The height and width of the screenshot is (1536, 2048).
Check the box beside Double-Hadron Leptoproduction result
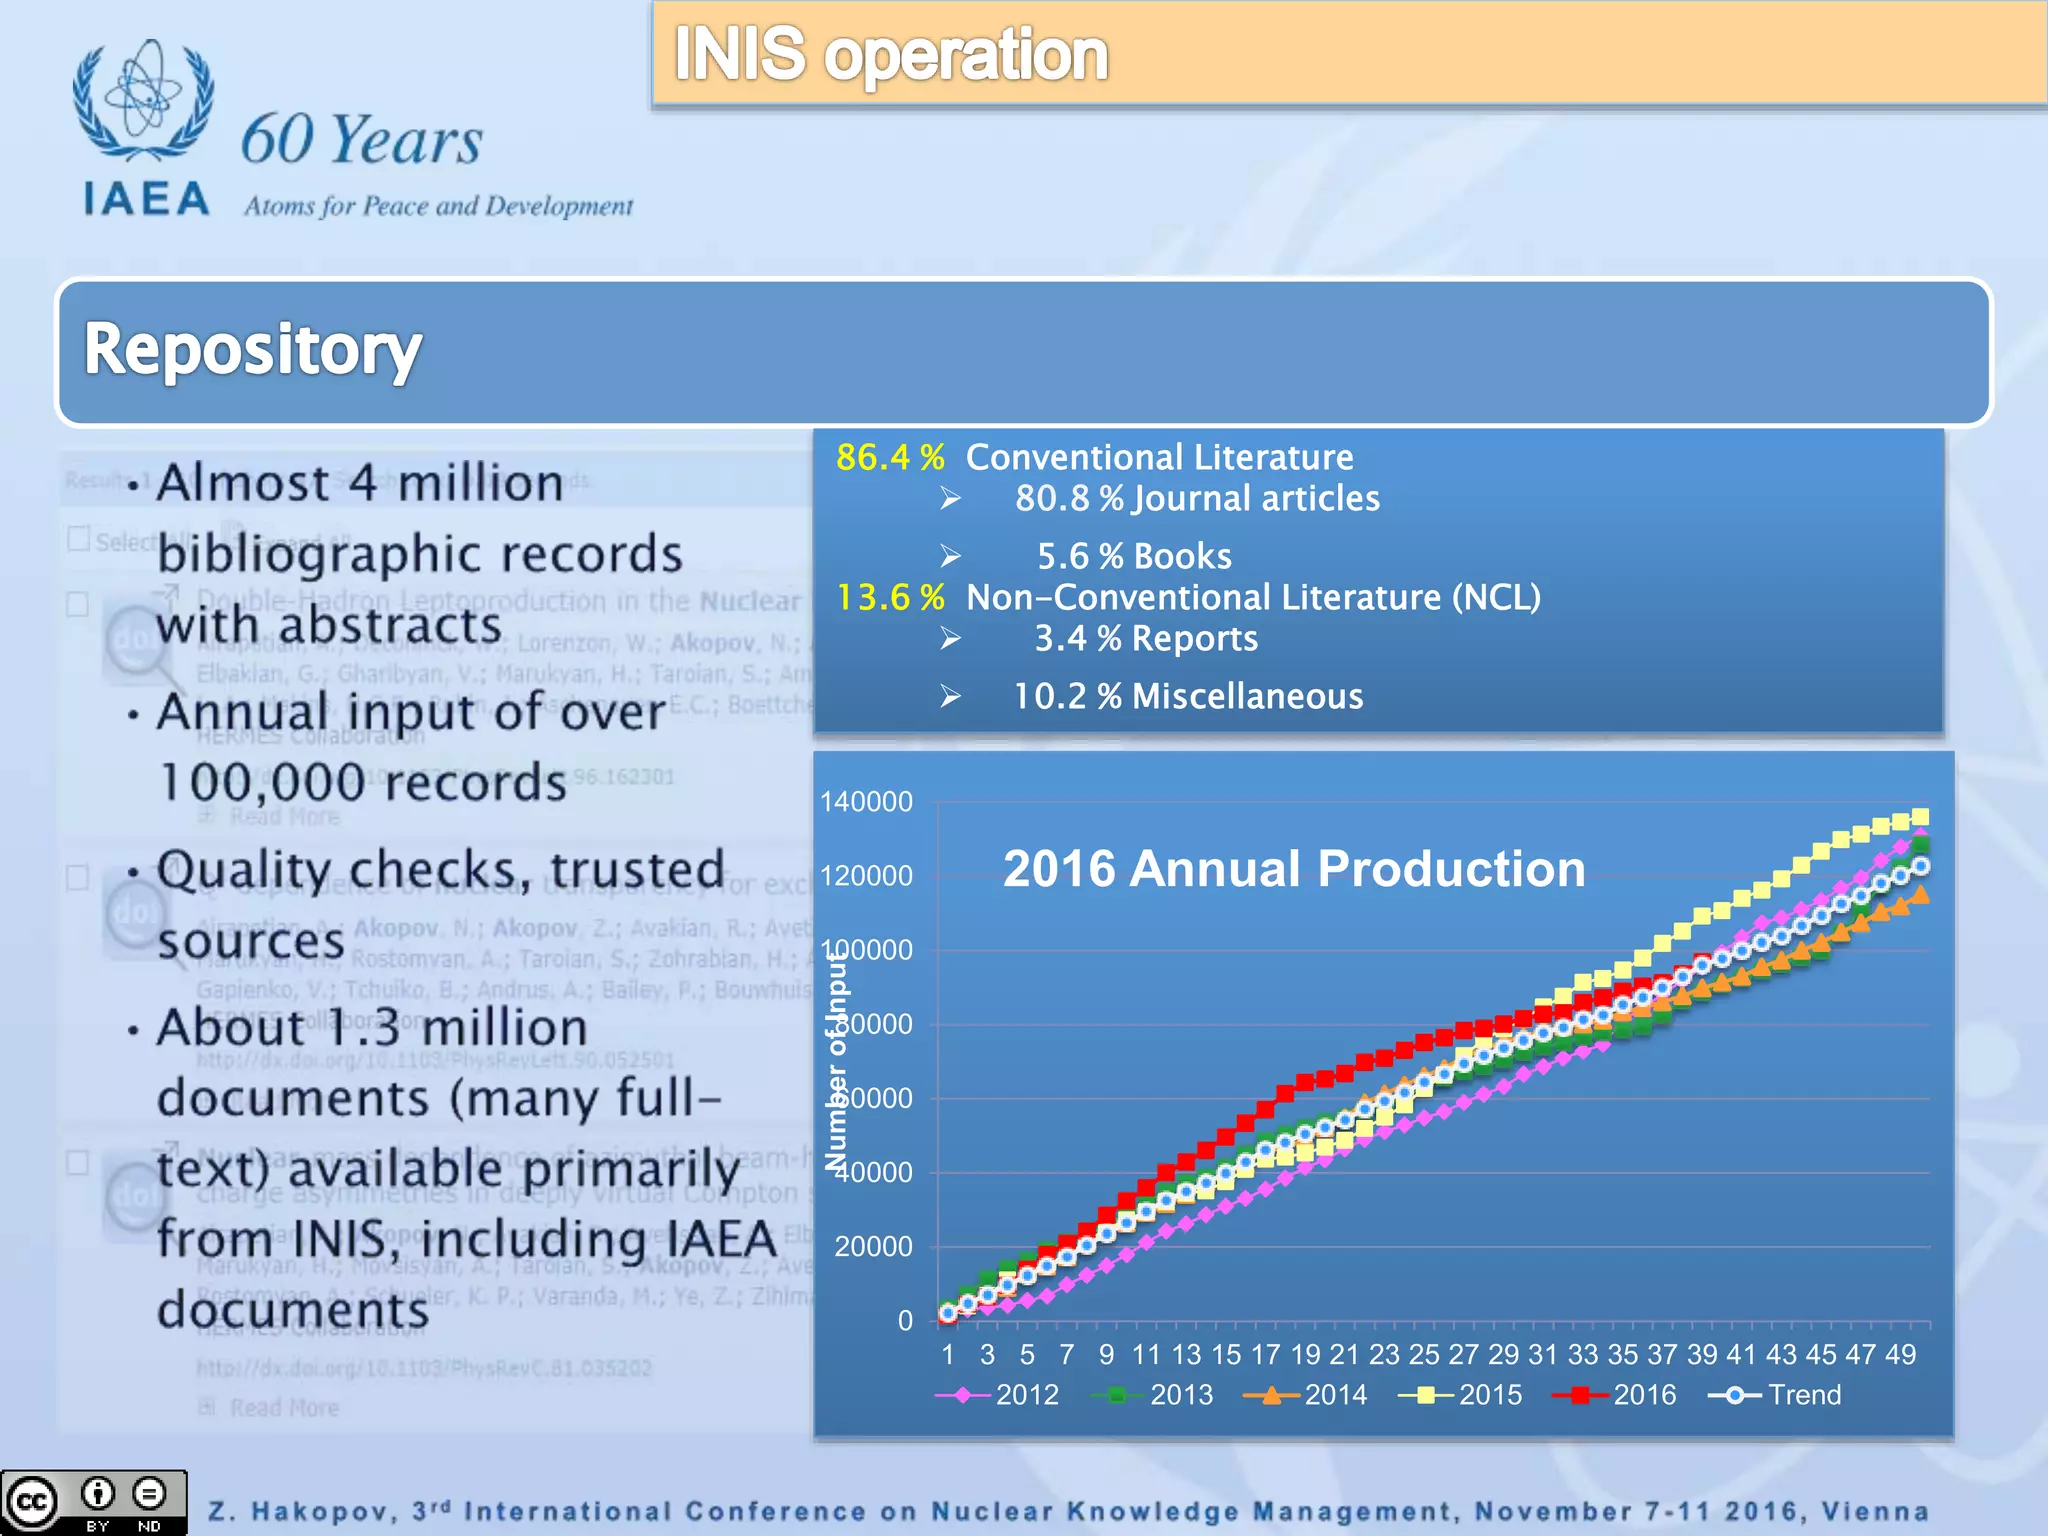point(77,605)
